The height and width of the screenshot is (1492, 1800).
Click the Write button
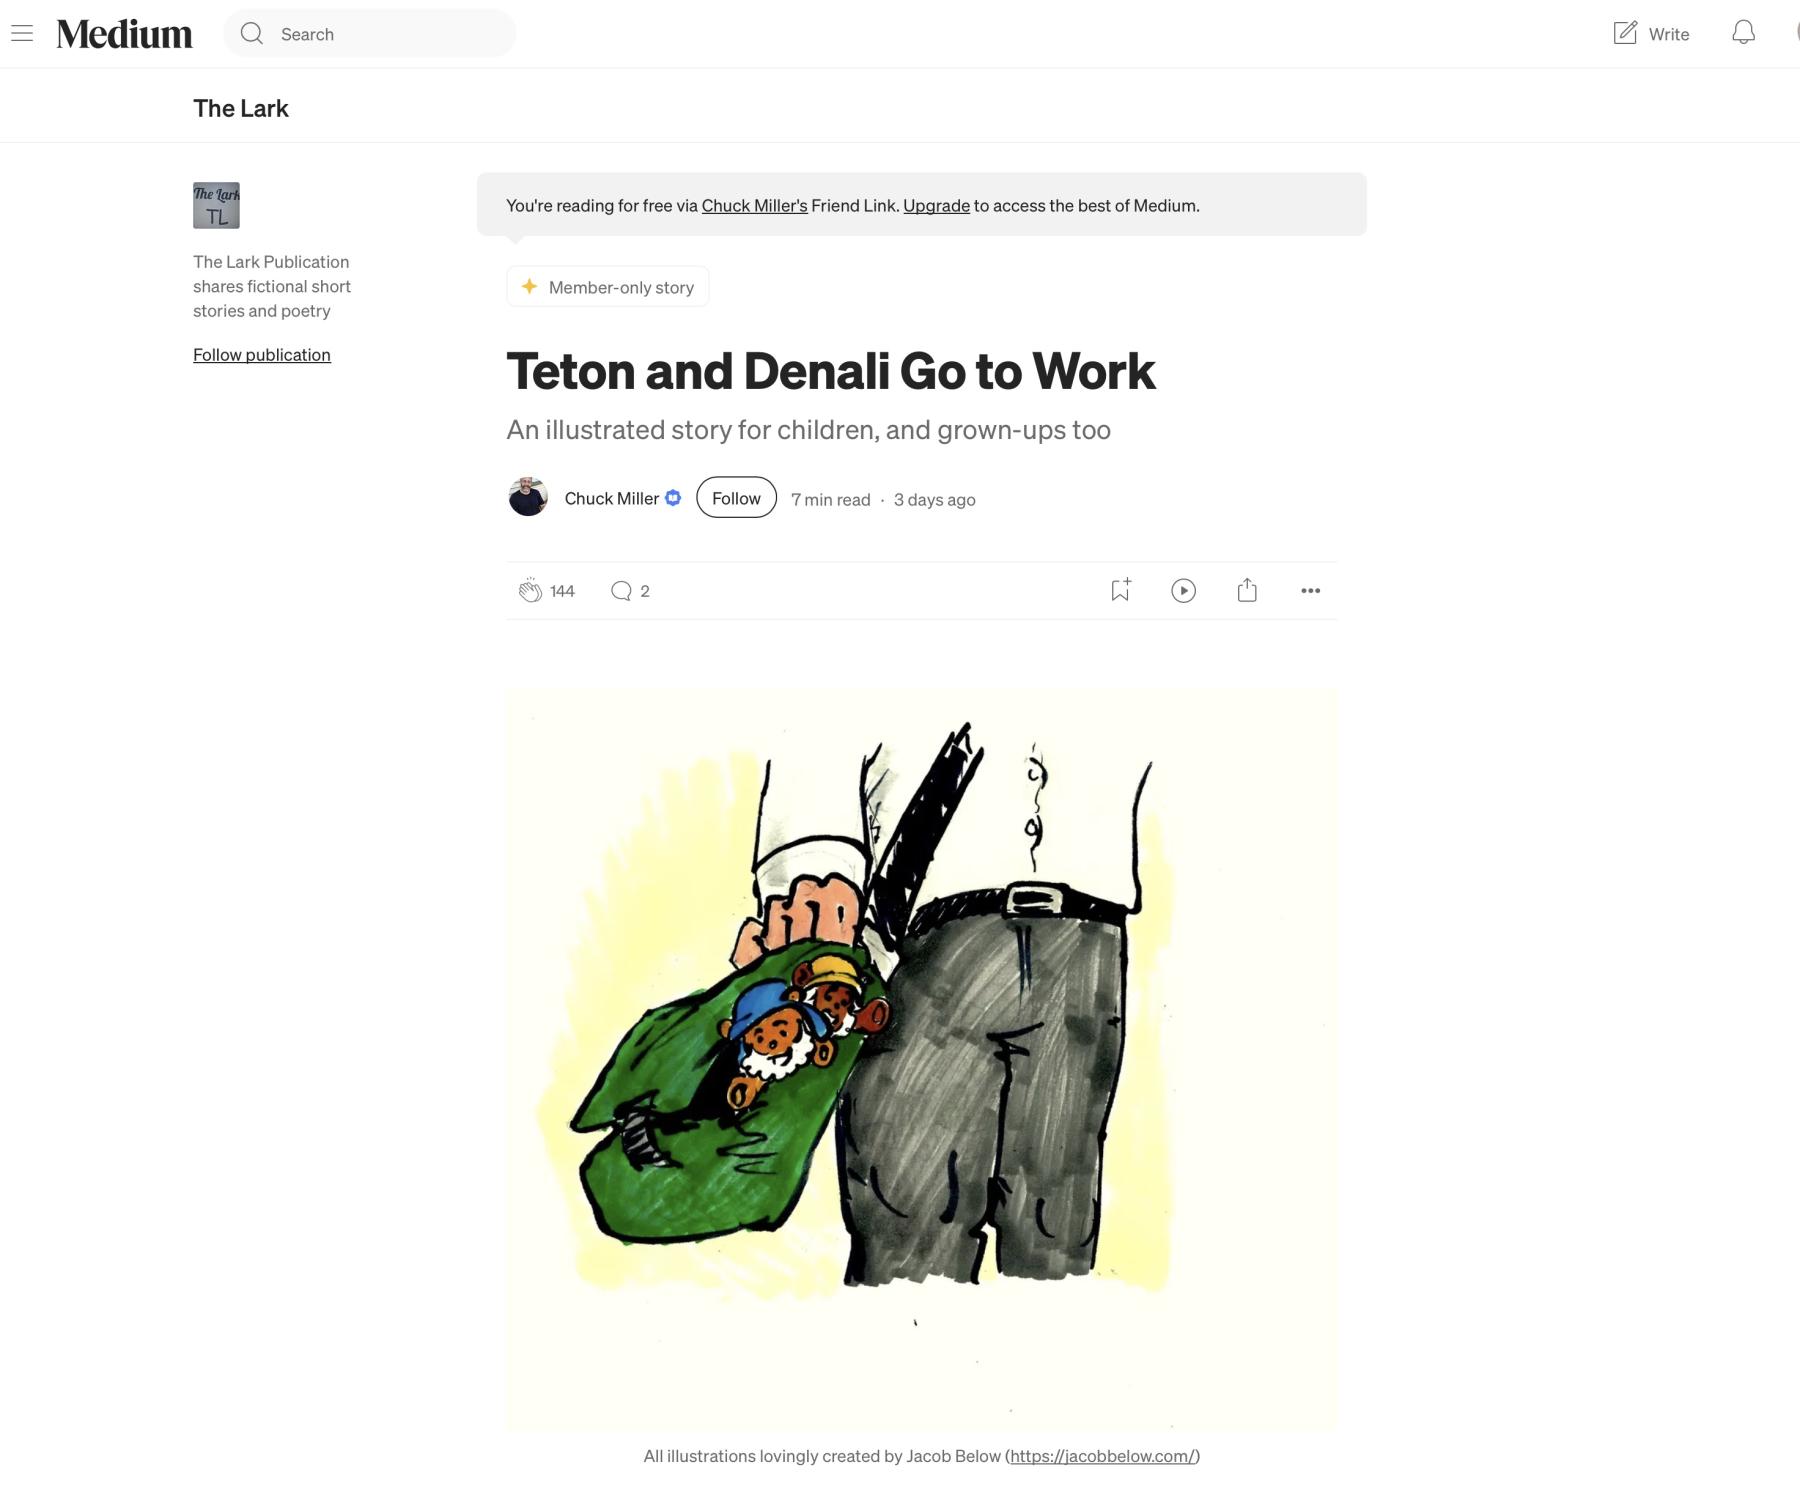click(x=1651, y=34)
